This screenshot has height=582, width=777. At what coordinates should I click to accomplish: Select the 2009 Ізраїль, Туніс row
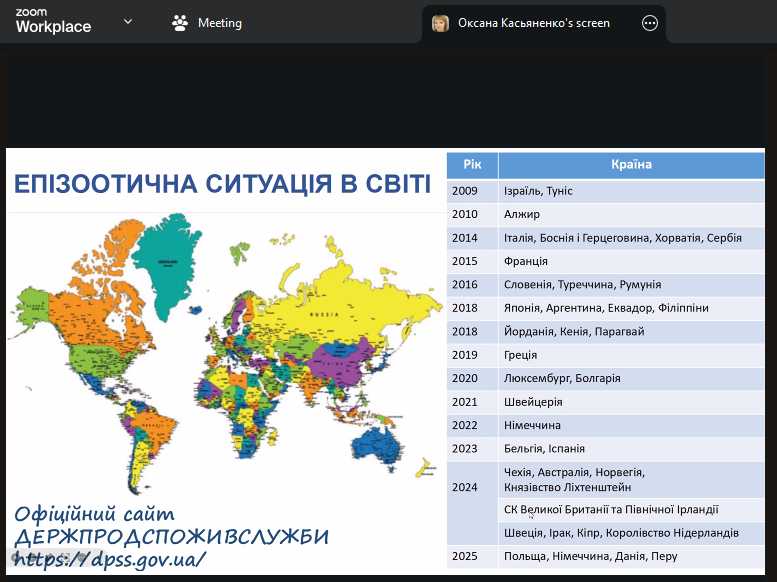click(605, 190)
